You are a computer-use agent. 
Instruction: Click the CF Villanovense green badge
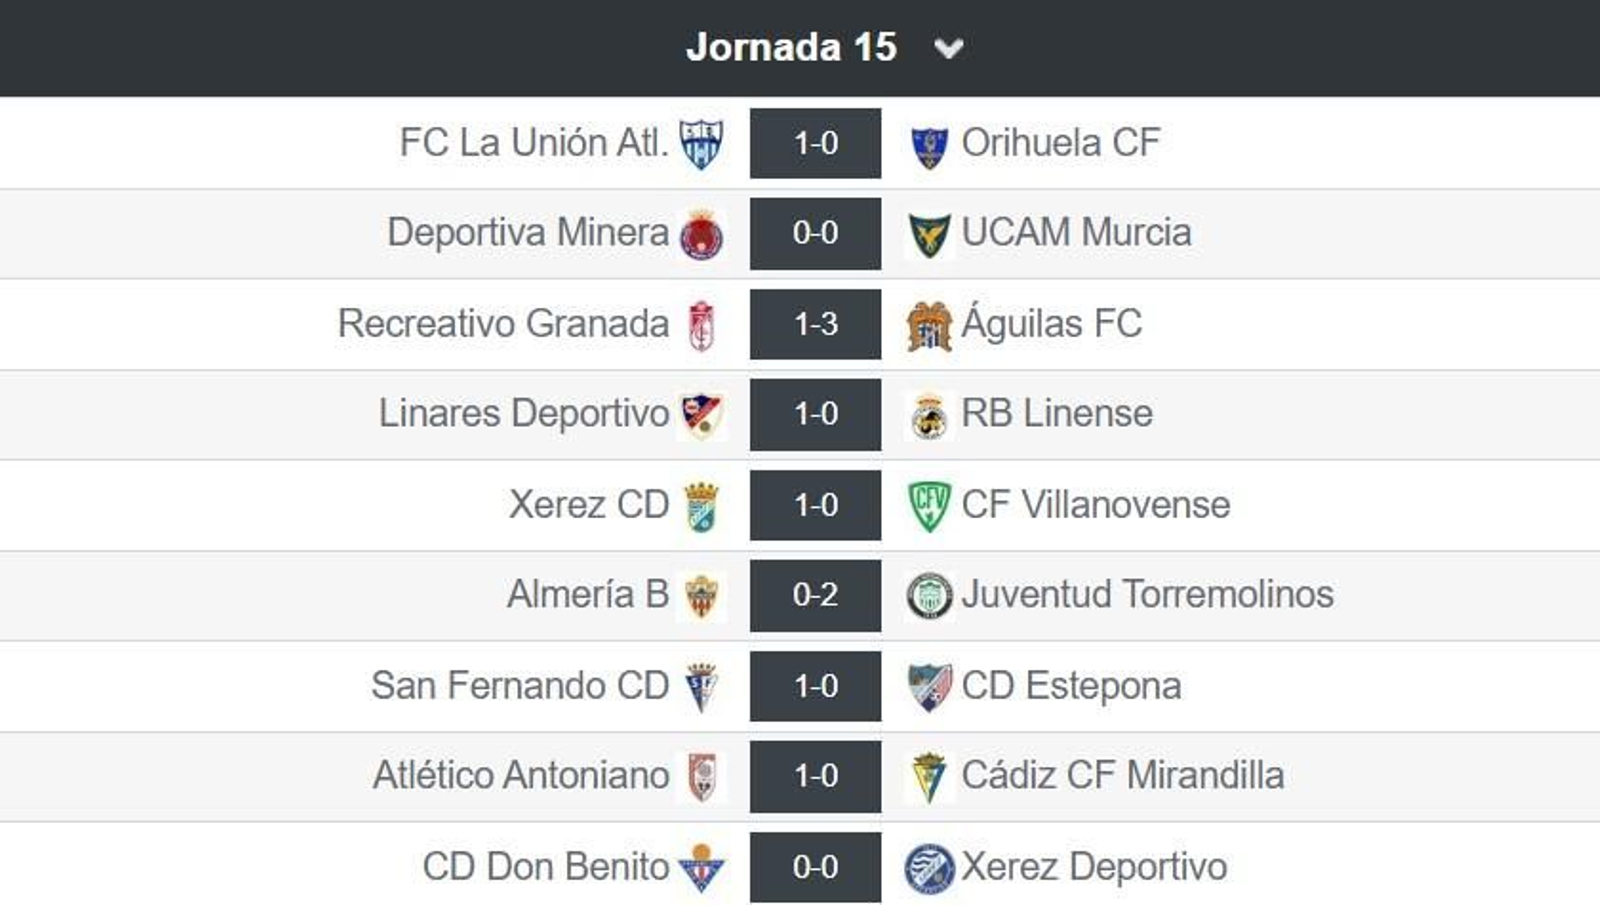930,505
